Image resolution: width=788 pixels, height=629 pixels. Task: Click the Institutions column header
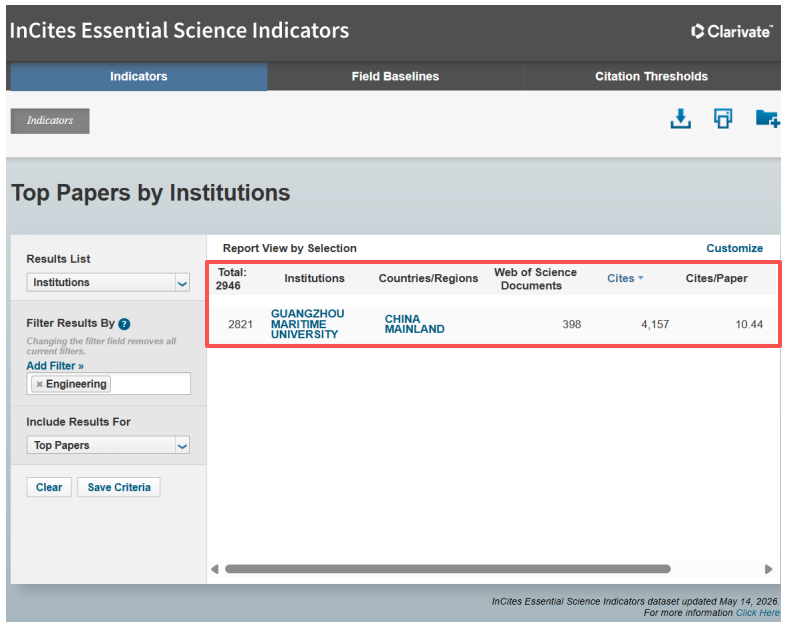[x=314, y=278]
